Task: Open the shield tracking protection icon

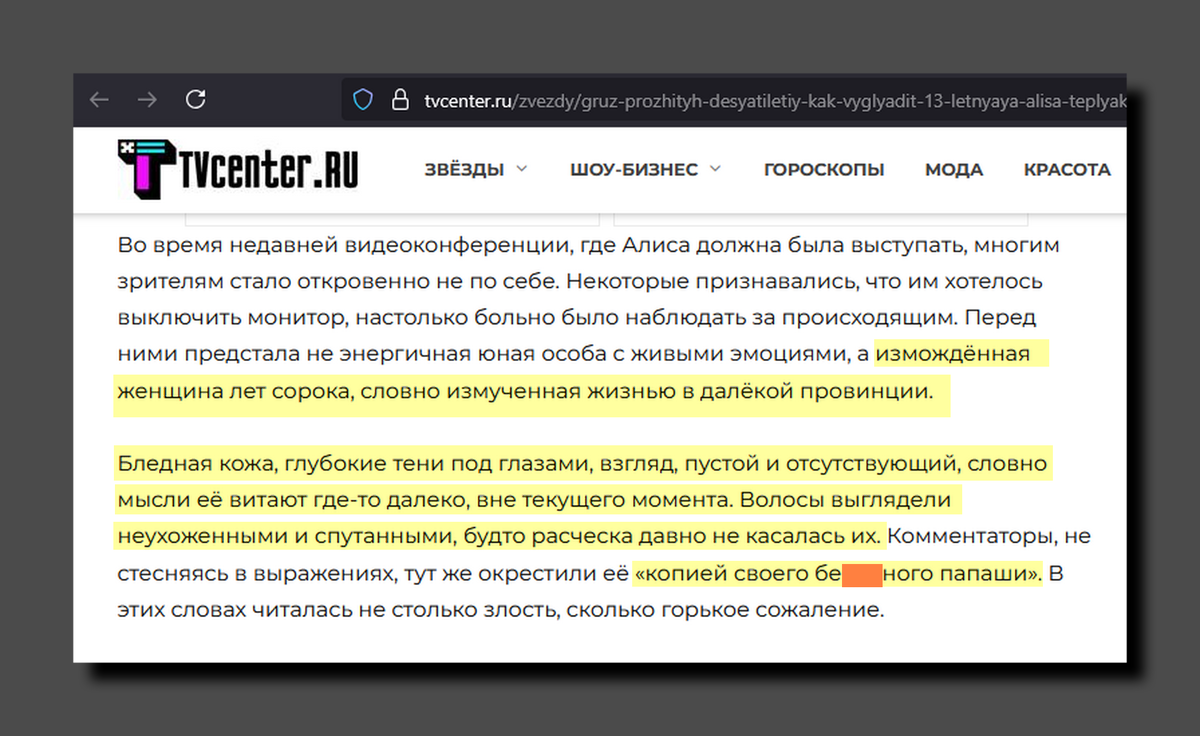Action: 361,99
